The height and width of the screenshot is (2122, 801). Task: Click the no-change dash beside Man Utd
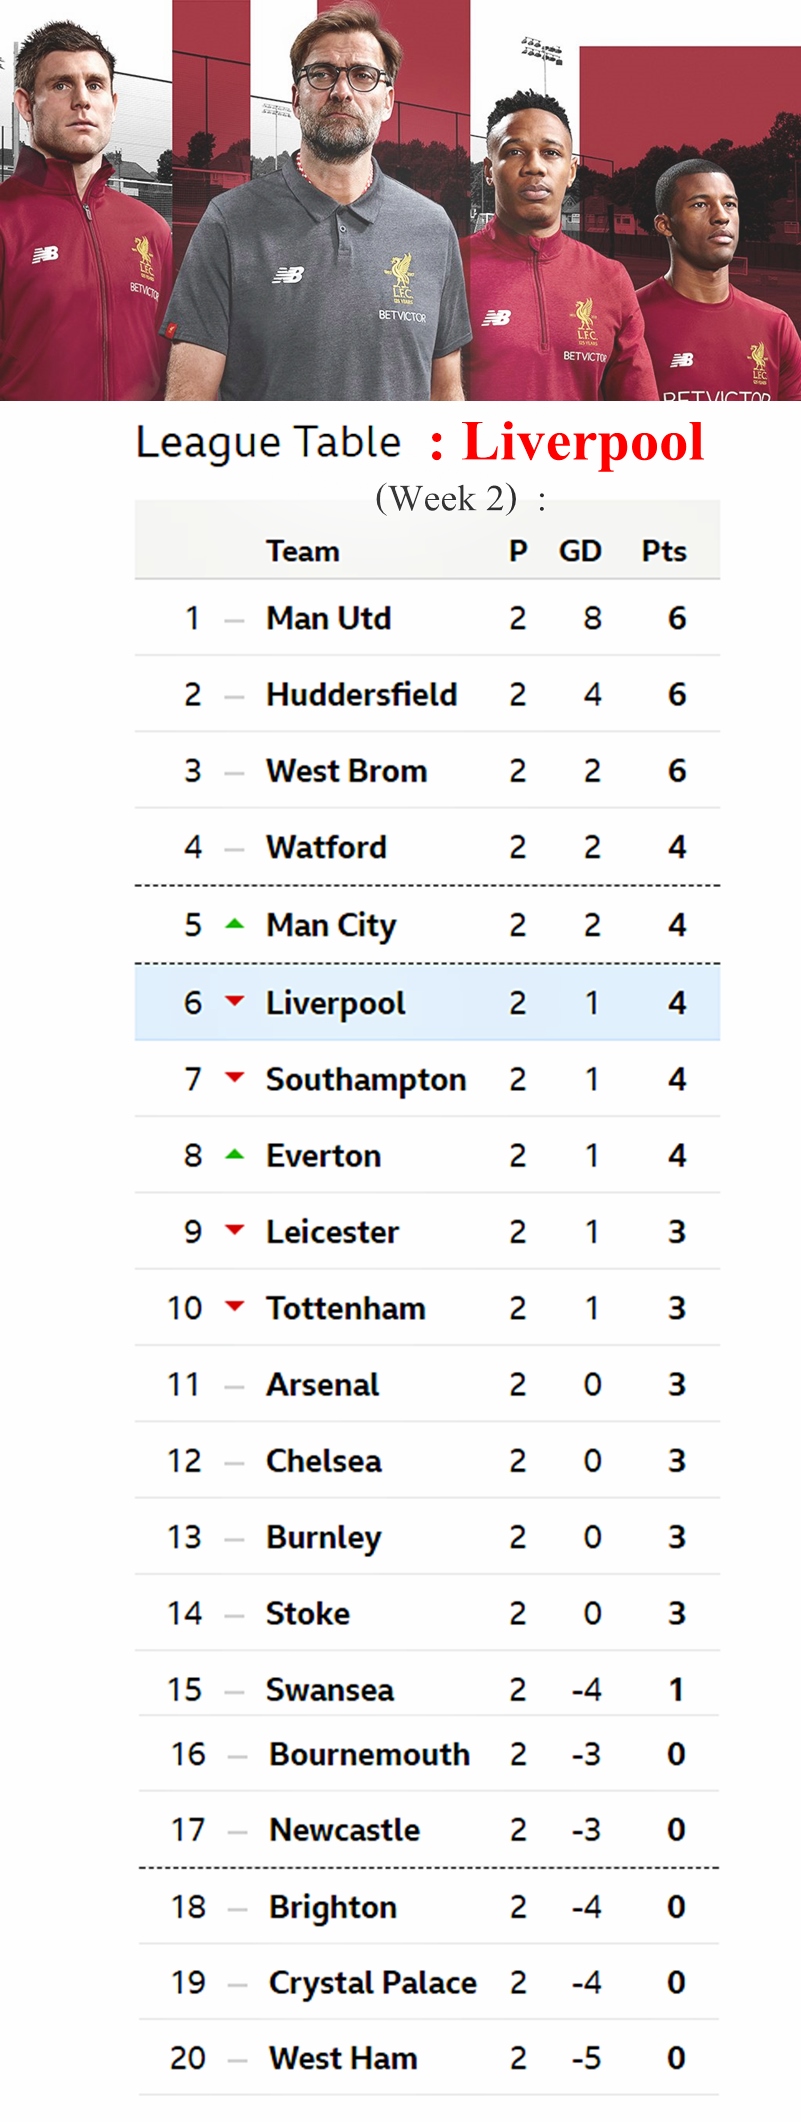pos(235,621)
